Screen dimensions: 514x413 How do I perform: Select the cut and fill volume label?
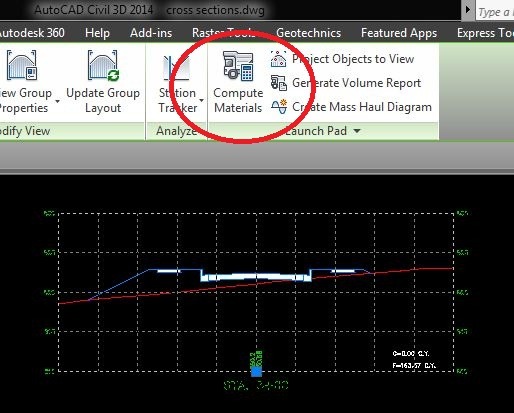point(414,359)
